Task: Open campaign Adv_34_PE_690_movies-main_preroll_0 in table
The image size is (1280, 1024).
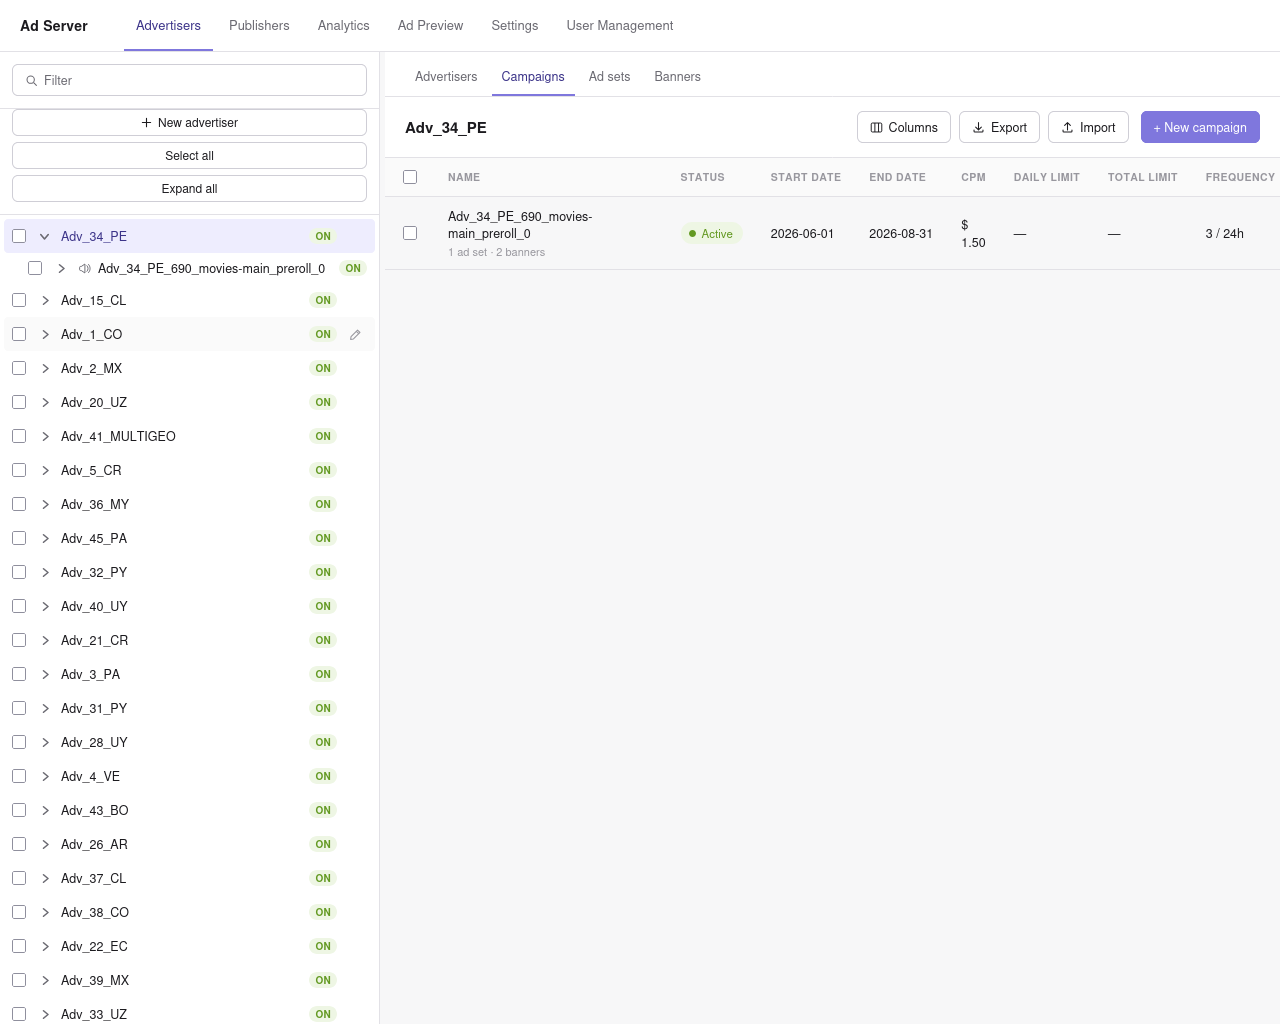Action: pos(520,225)
